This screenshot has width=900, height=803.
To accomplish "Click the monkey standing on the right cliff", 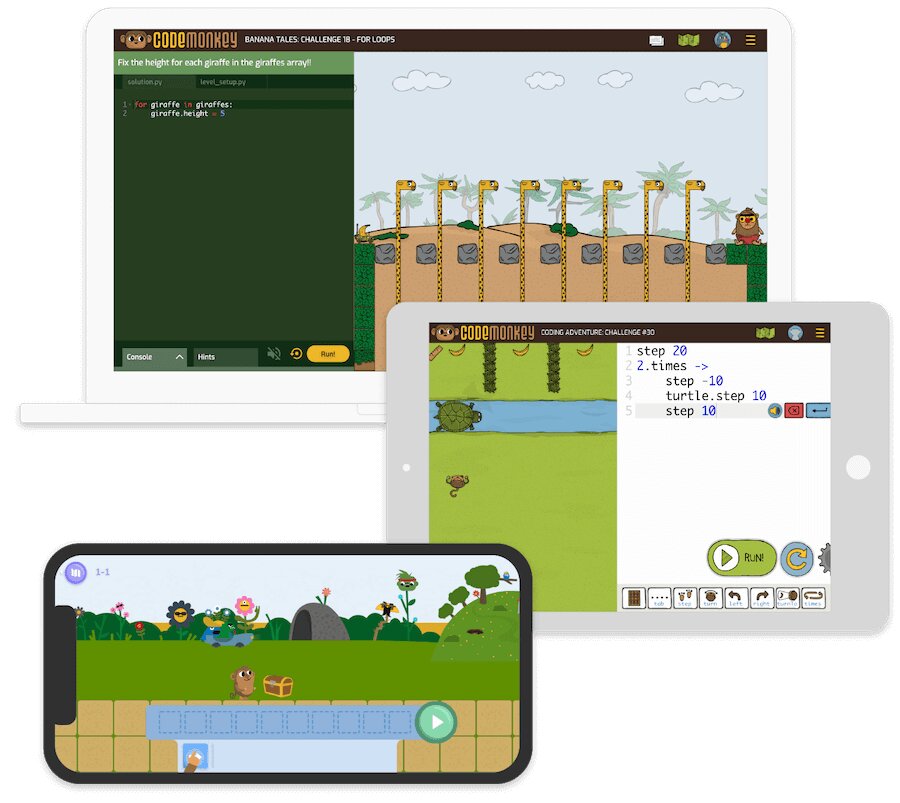I will coord(747,226).
